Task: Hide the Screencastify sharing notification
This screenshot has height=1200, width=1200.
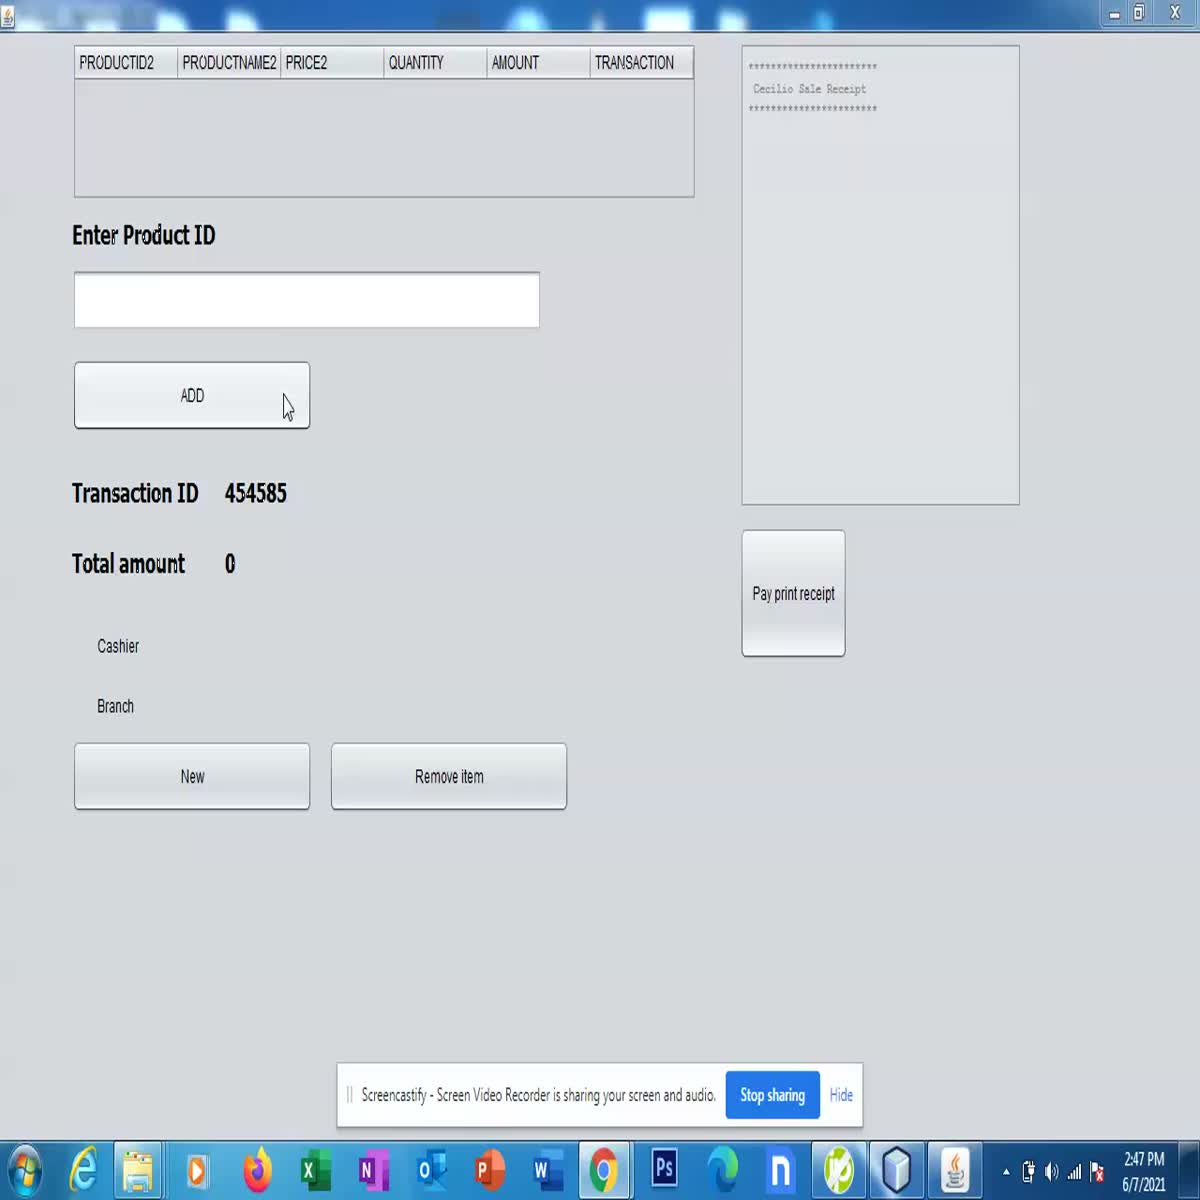Action: coord(841,1095)
